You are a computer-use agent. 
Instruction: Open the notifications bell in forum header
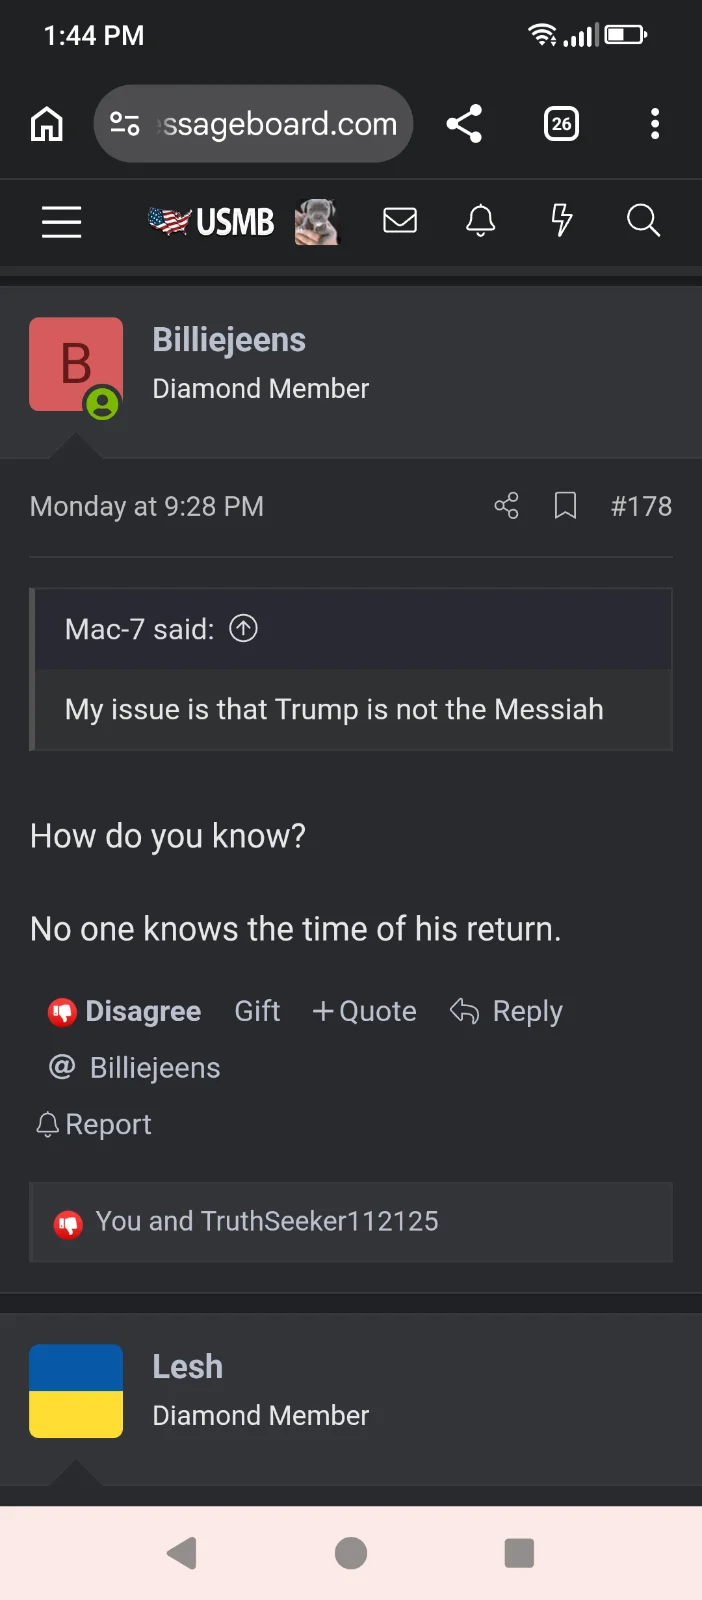tap(481, 220)
